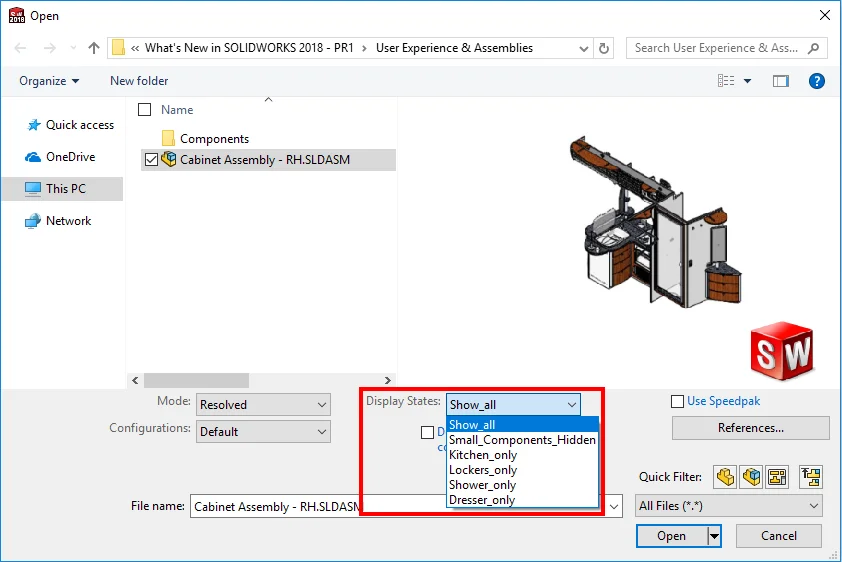Open the All Files type dropdown

coord(729,506)
